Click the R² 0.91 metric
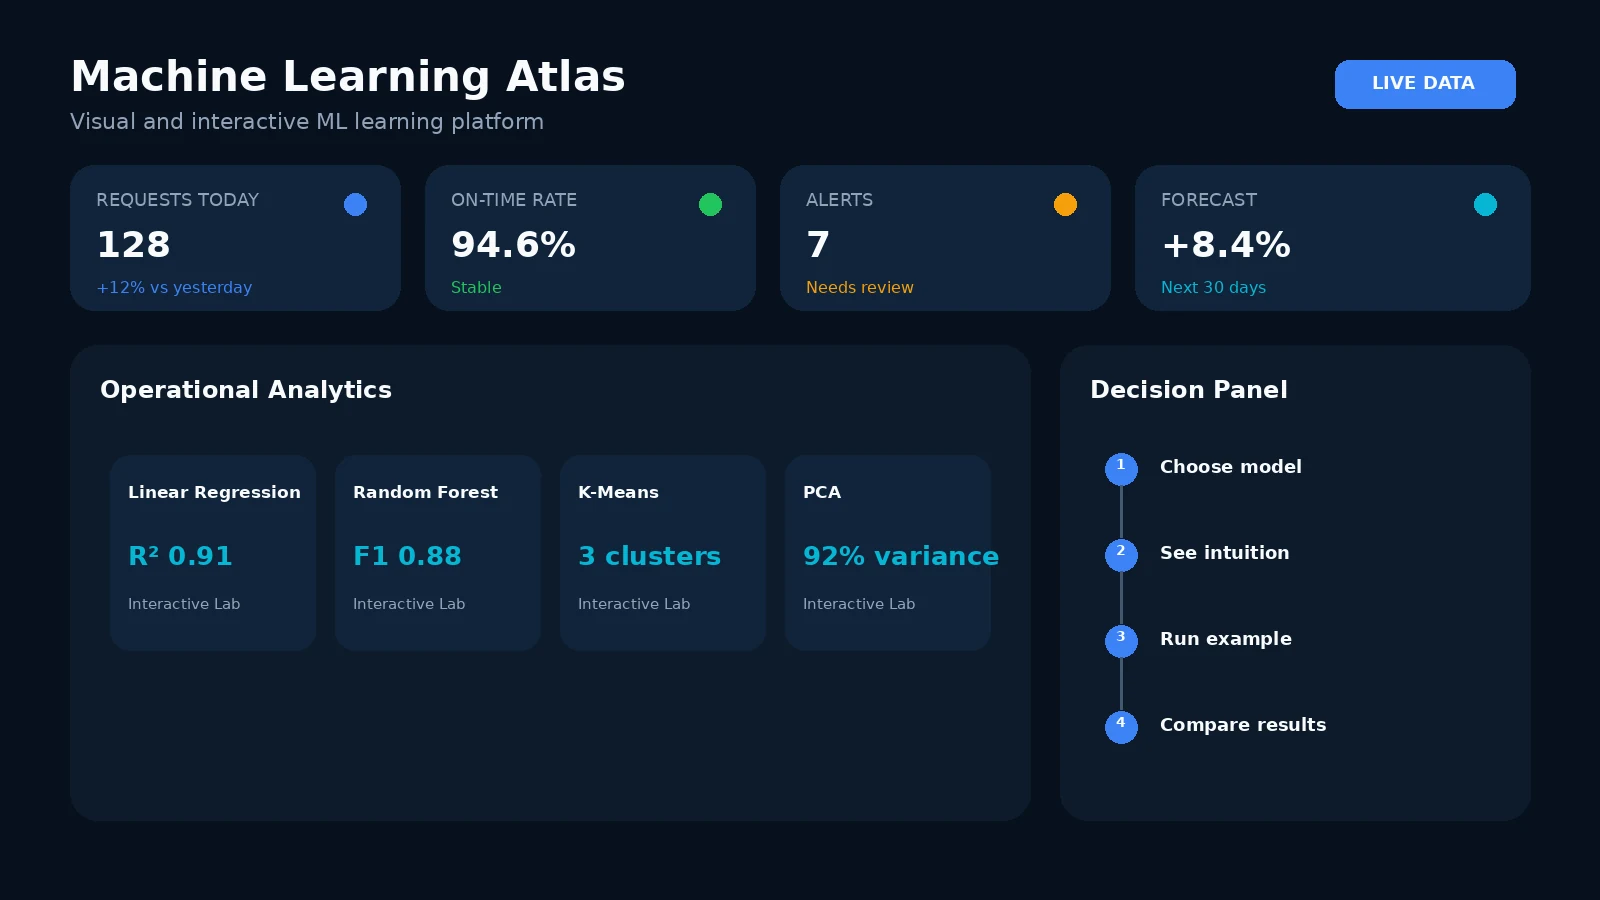This screenshot has width=1600, height=900. tap(180, 556)
